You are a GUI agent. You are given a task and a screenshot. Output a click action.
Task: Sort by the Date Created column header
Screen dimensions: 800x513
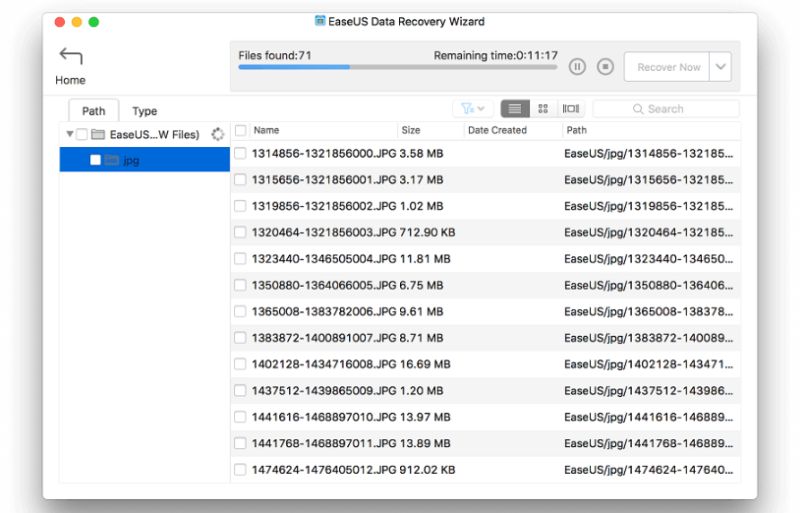[x=513, y=130]
